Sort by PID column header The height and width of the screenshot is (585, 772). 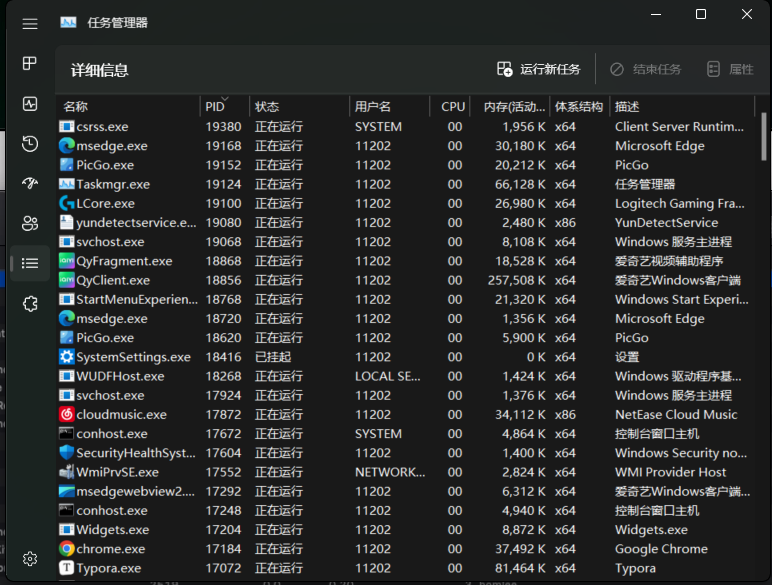[225, 107]
